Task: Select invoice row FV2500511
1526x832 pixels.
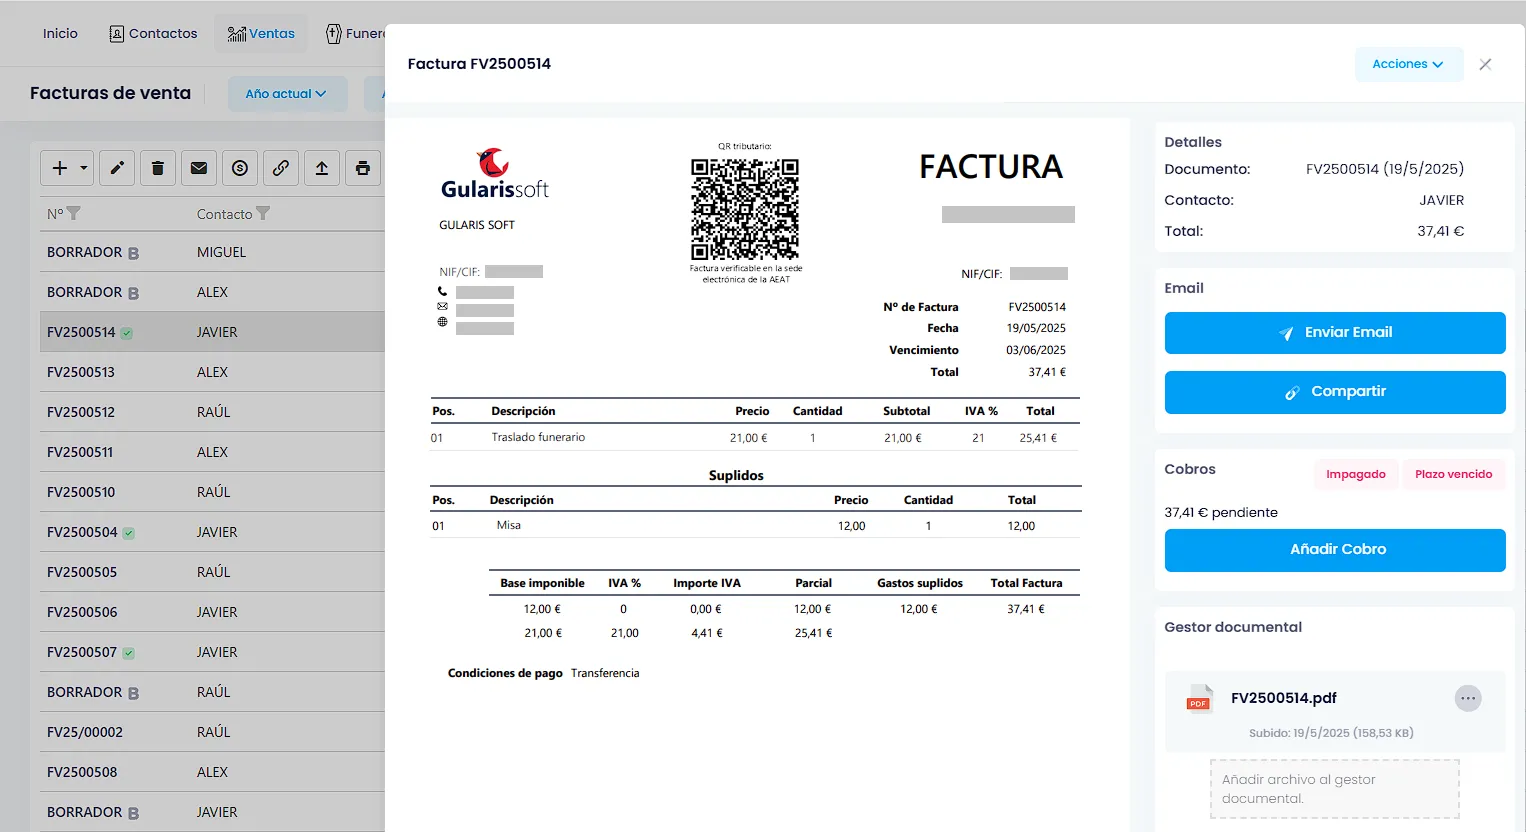Action: pyautogui.click(x=212, y=452)
